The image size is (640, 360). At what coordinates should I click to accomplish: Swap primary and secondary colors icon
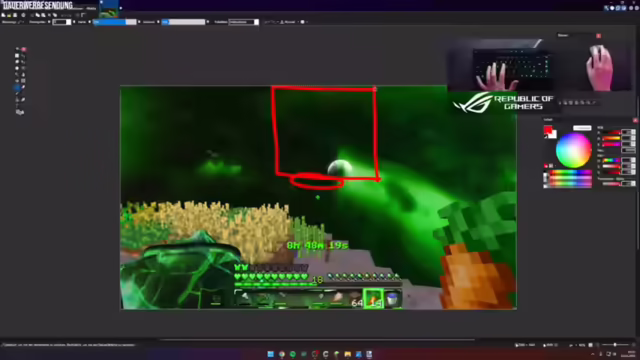546,137
